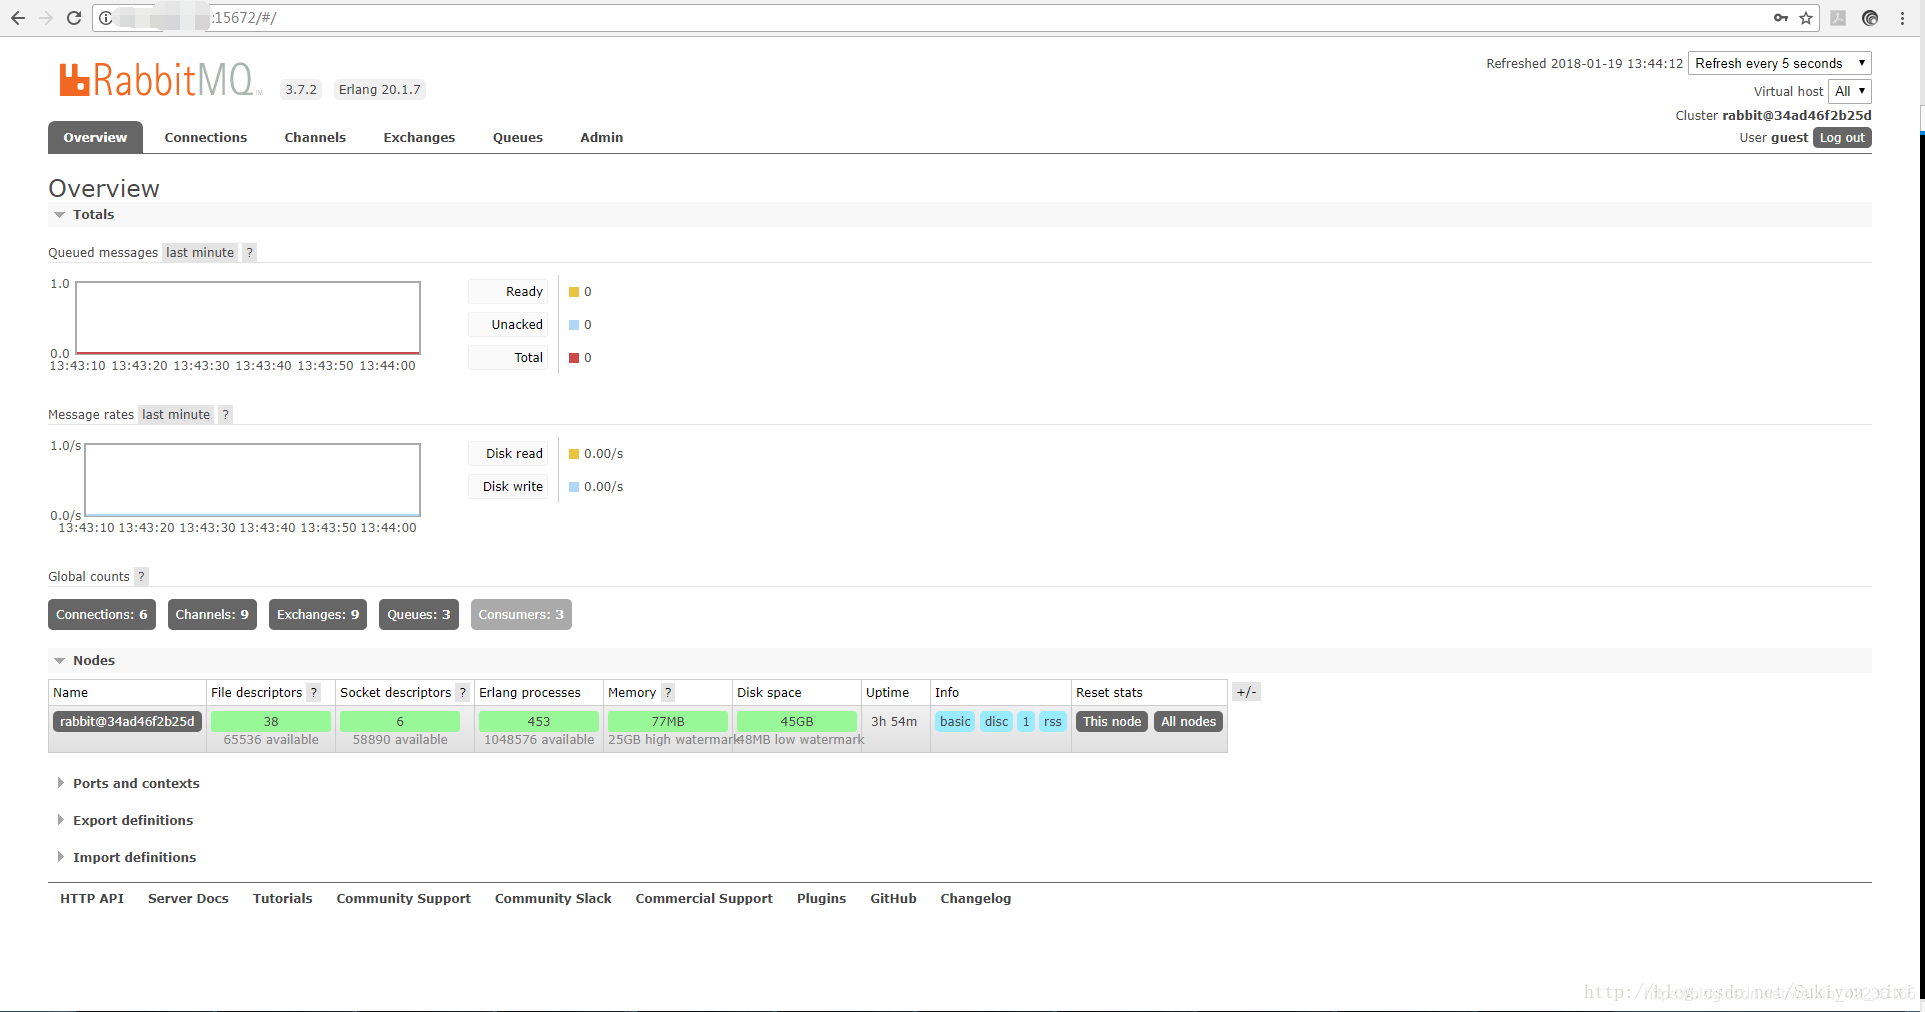Reset stats for This node
1925x1012 pixels.
[x=1112, y=722]
